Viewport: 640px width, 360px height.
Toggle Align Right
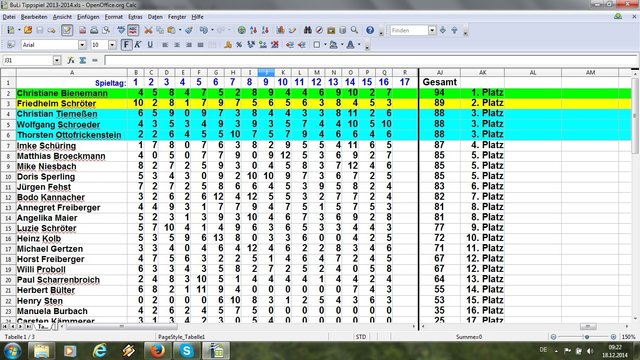189,45
